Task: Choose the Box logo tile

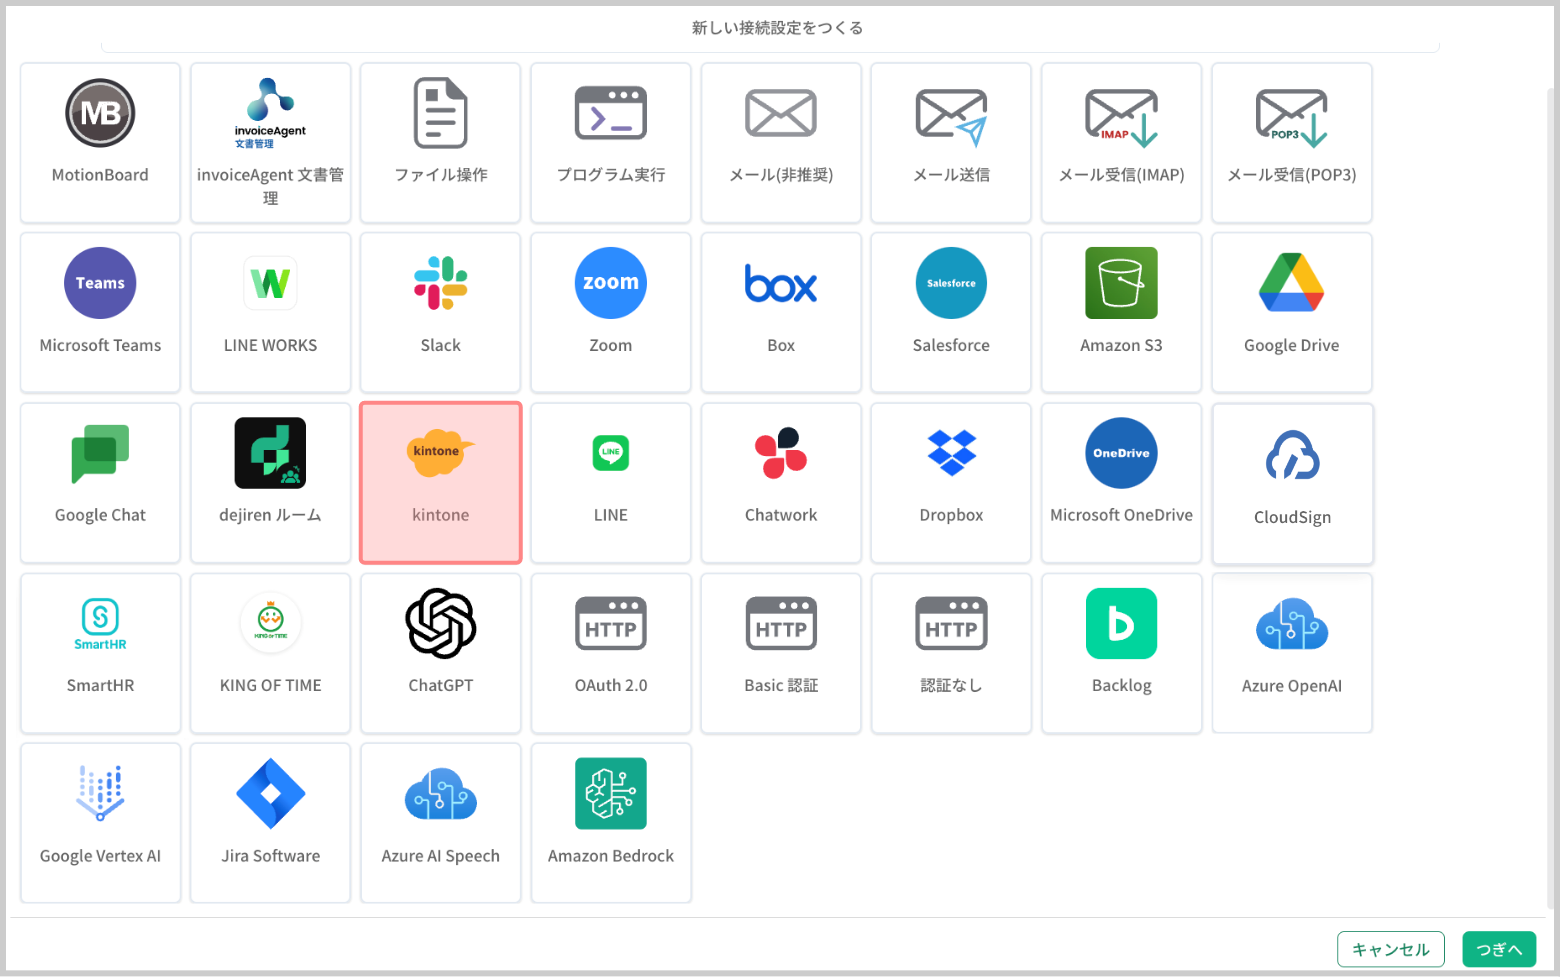Action: click(x=781, y=313)
